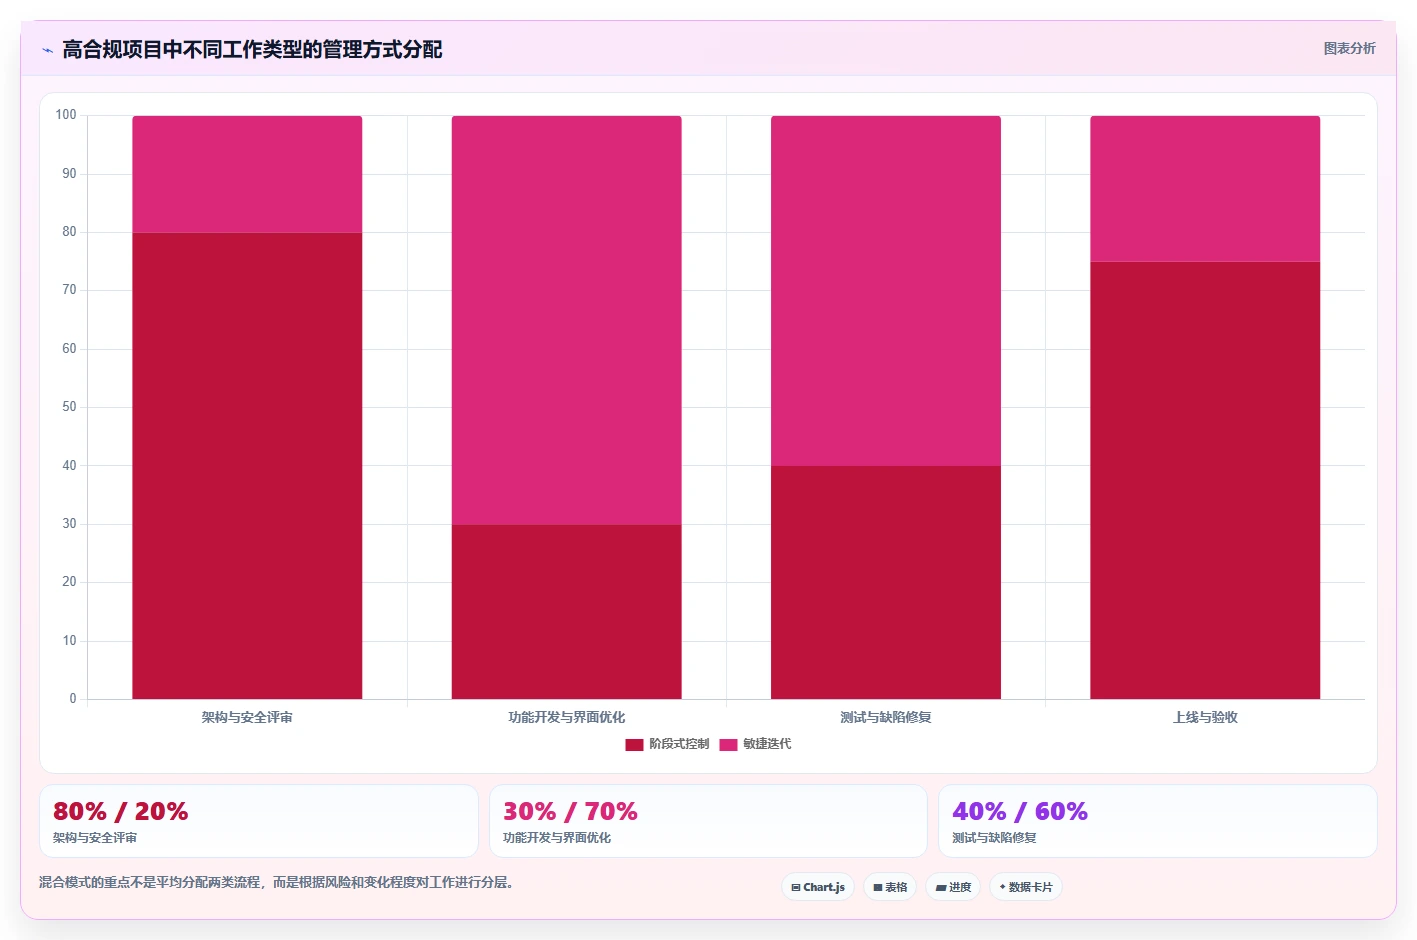Click the chart title 高合规项目中不同工作类型的管理方式分配
The width and height of the screenshot is (1417, 940).
252,50
